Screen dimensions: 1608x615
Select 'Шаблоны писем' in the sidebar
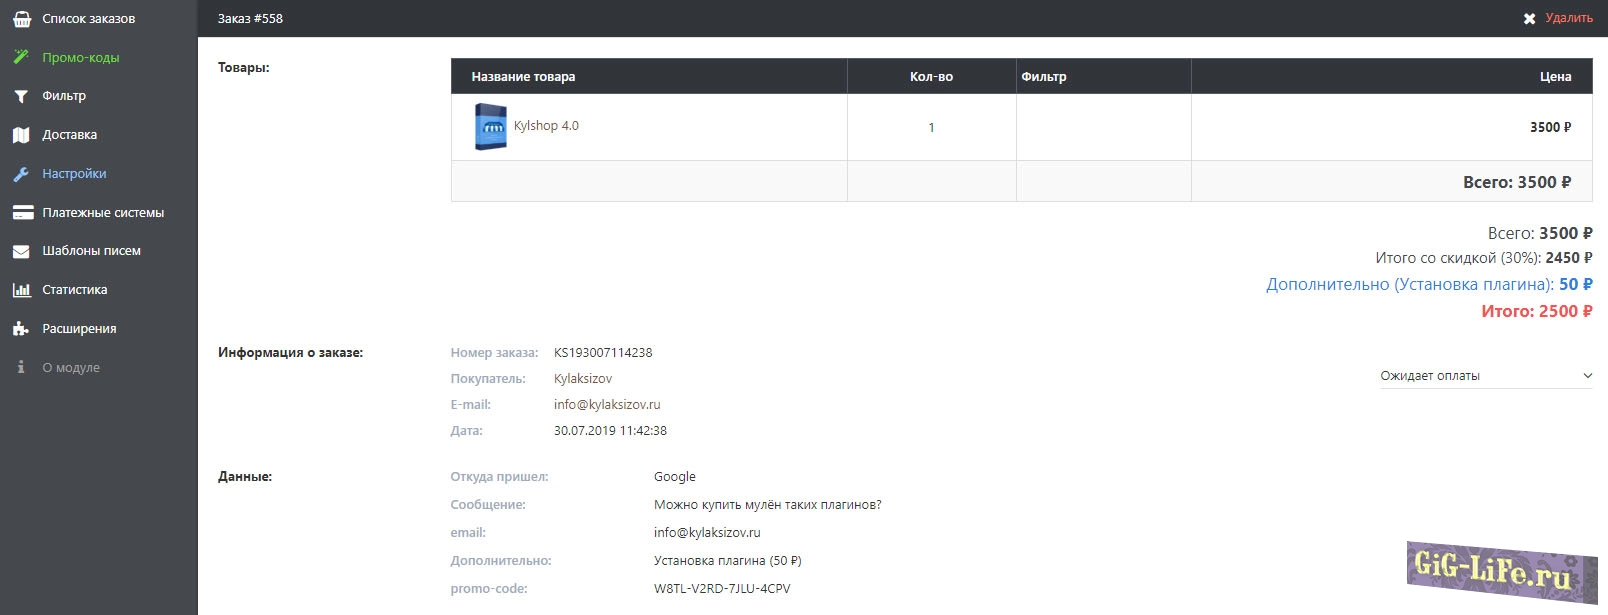pyautogui.click(x=91, y=251)
